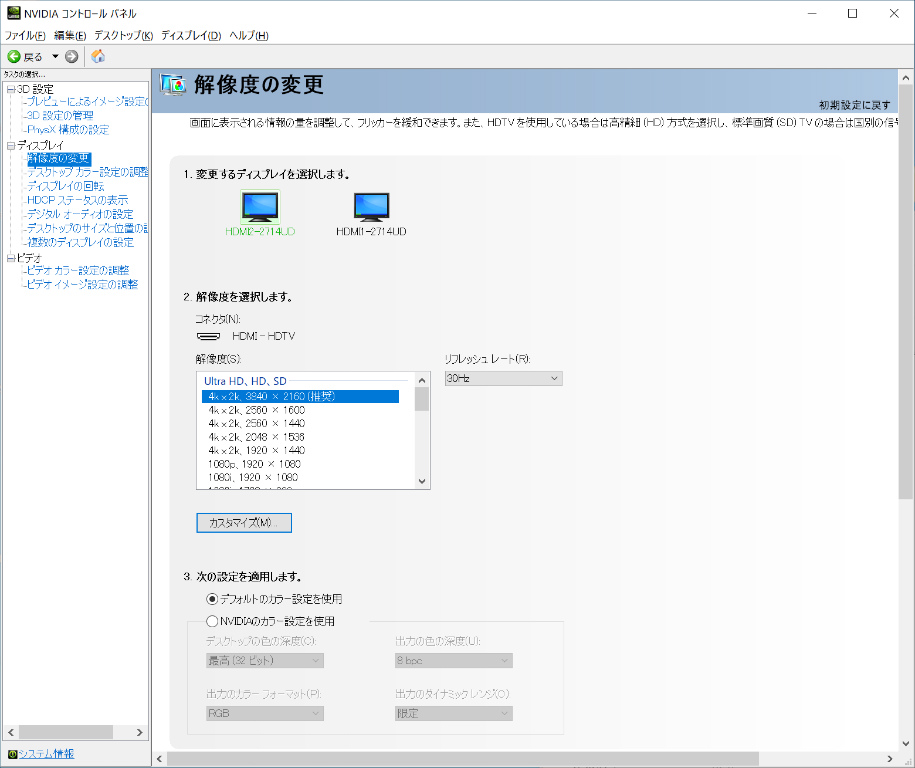The width and height of the screenshot is (915, 768).
Task: Click the システム情報 link
Action: [x=47, y=754]
